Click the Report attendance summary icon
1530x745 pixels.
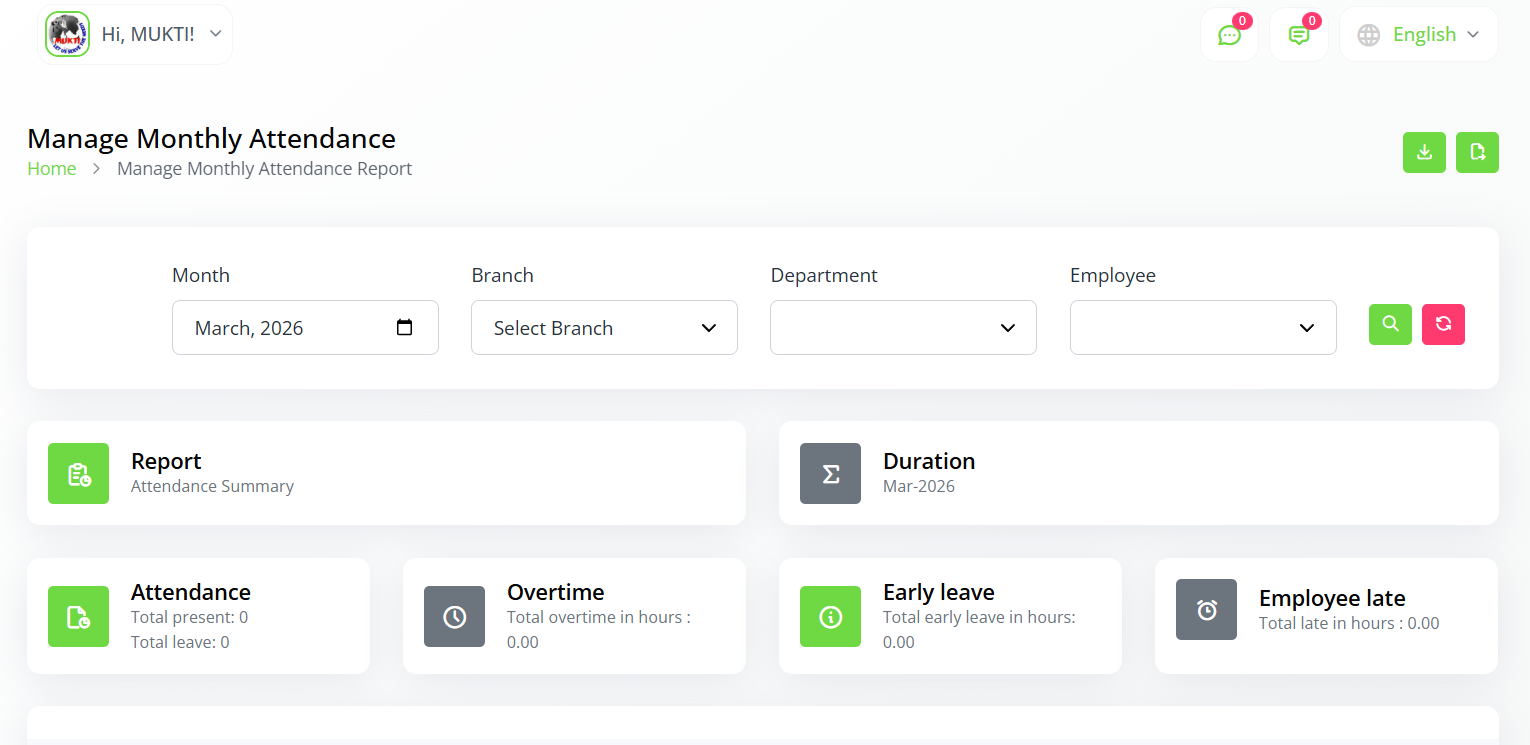point(78,473)
